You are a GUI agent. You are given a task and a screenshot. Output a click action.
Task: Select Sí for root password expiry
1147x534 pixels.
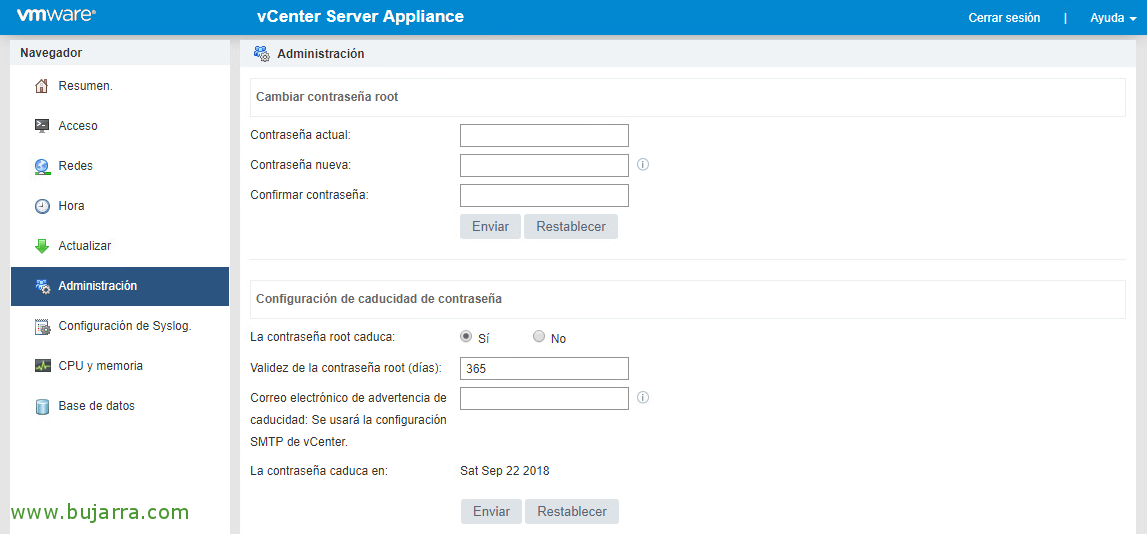465,336
